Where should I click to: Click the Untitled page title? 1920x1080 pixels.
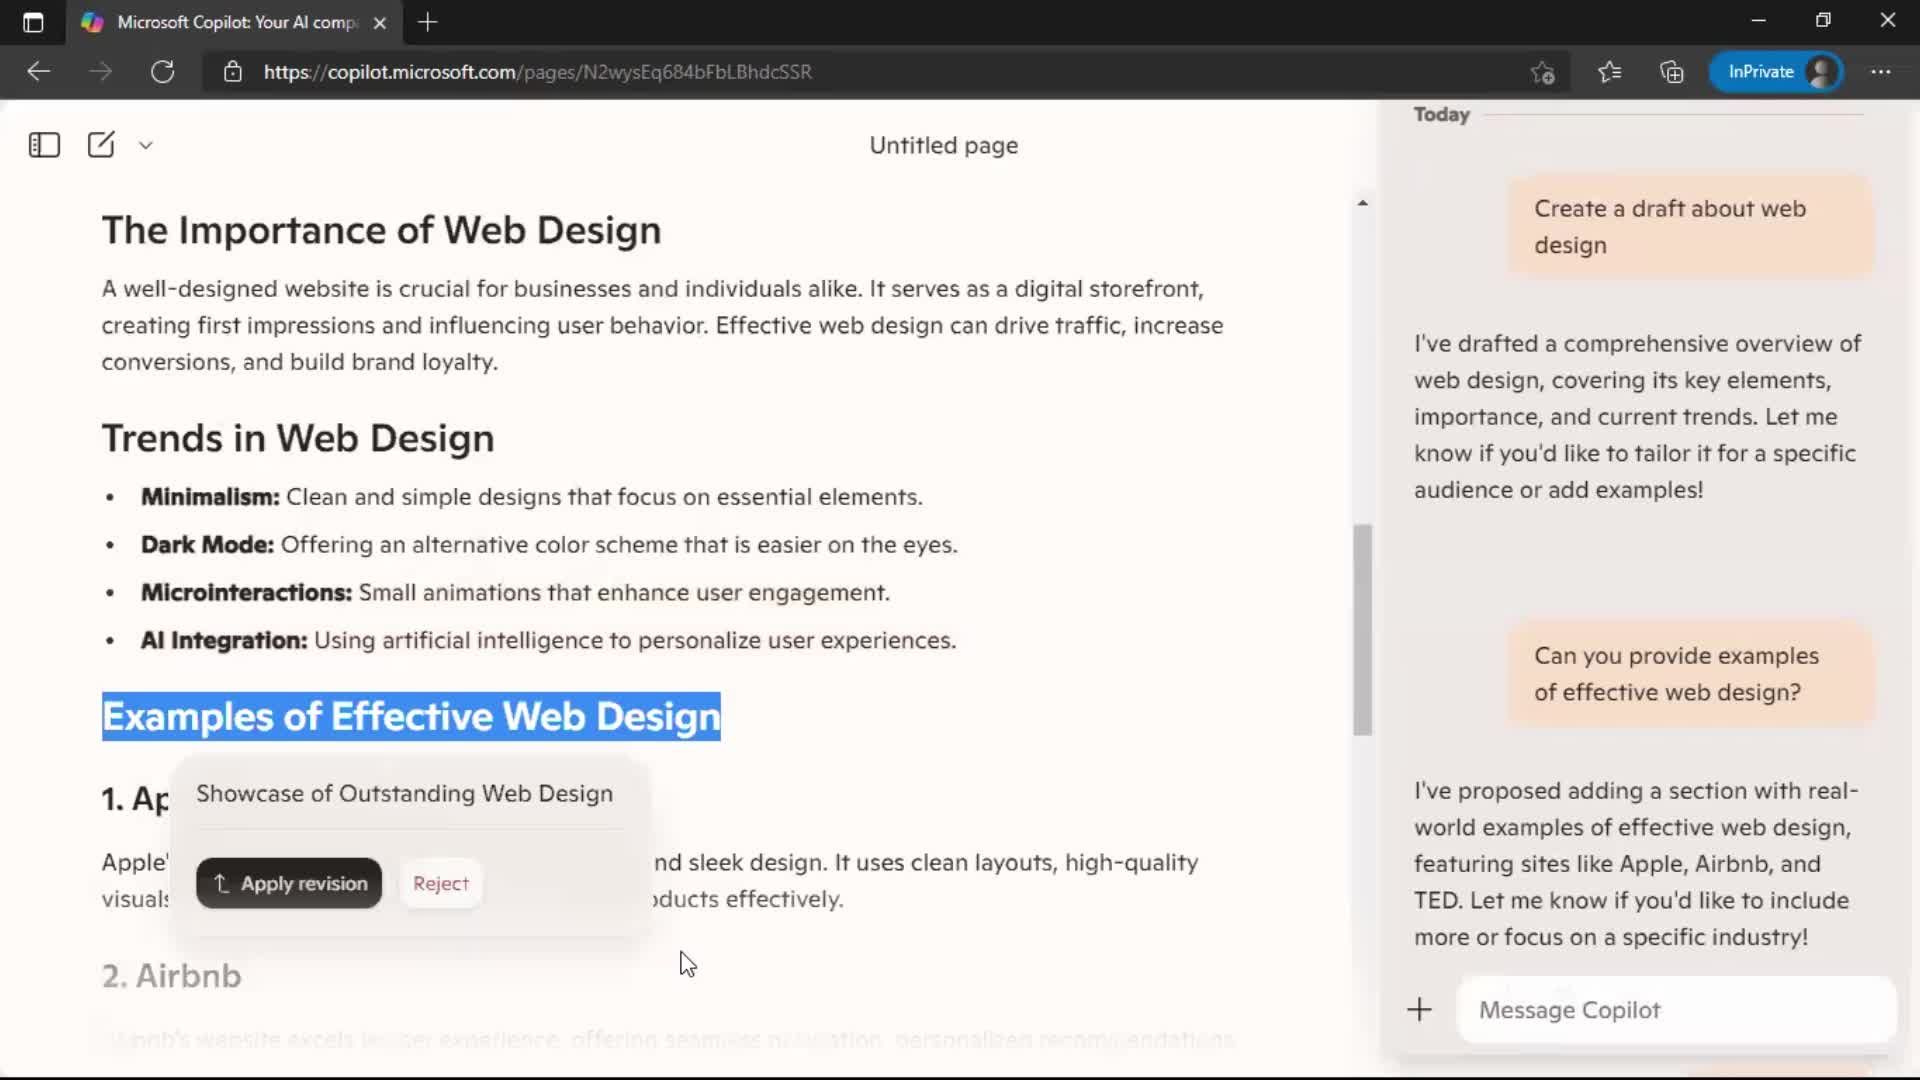click(943, 146)
